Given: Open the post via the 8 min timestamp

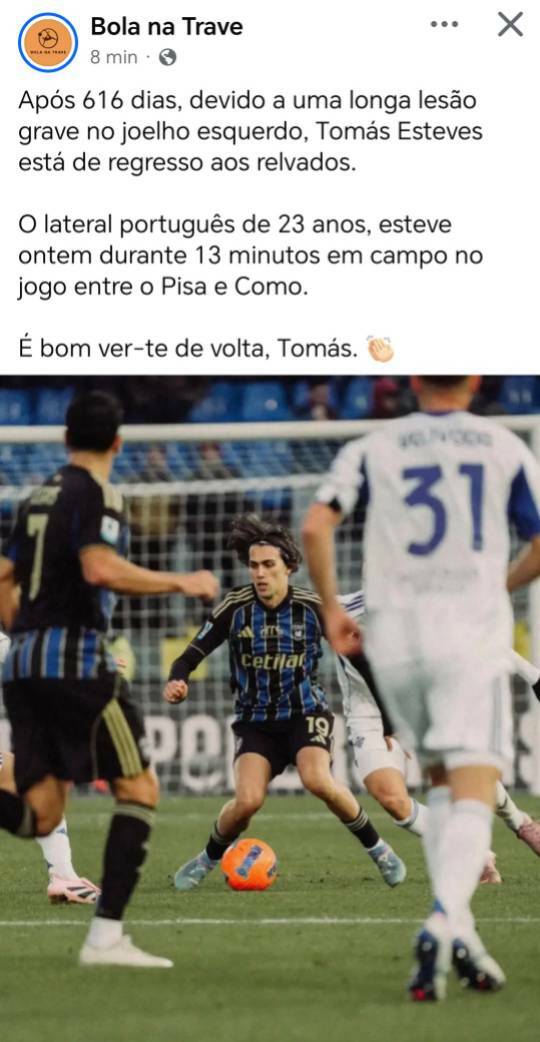Looking at the screenshot, I should (x=114, y=58).
